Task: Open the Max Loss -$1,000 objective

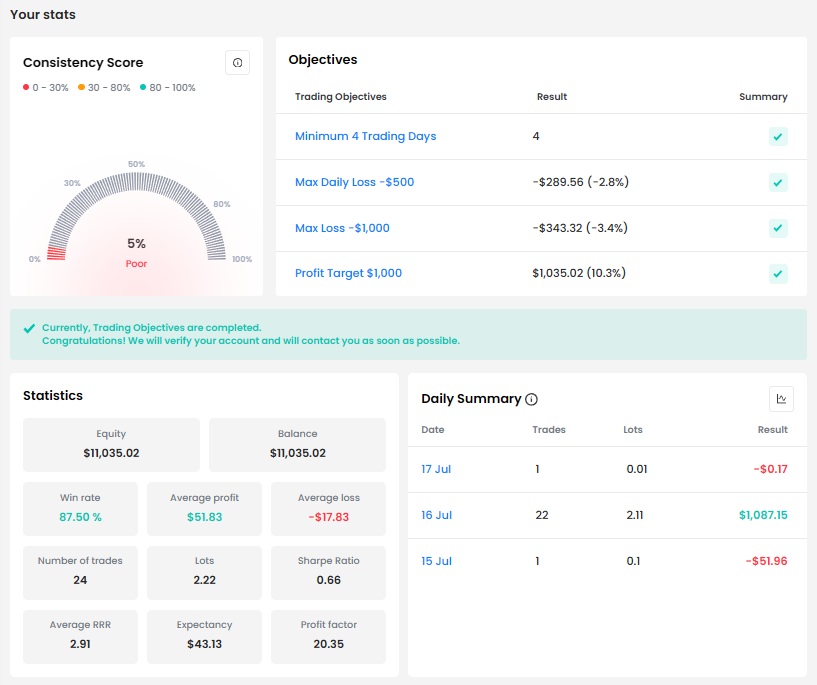Action: click(342, 228)
